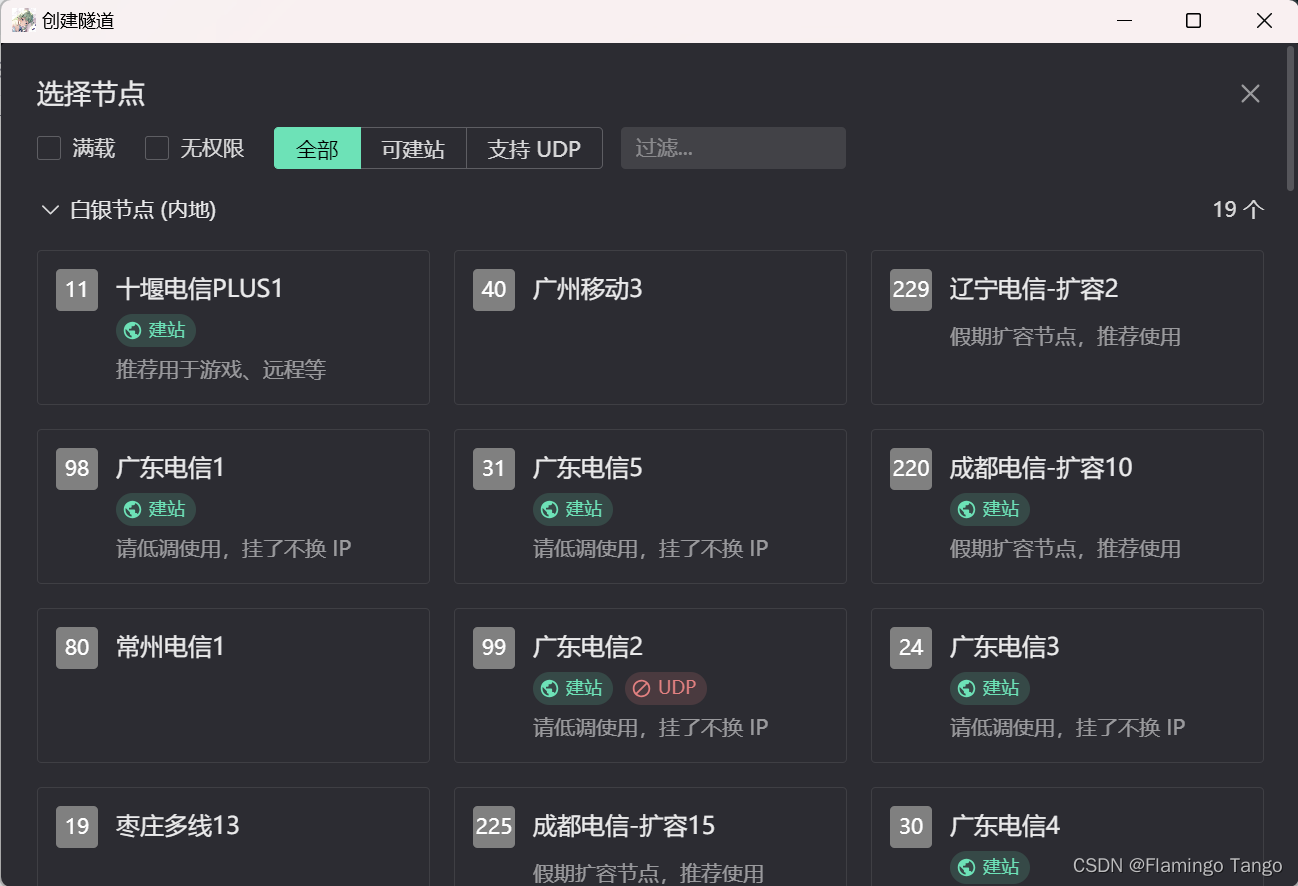Select node 辽宁电信-扩容2

point(1067,327)
